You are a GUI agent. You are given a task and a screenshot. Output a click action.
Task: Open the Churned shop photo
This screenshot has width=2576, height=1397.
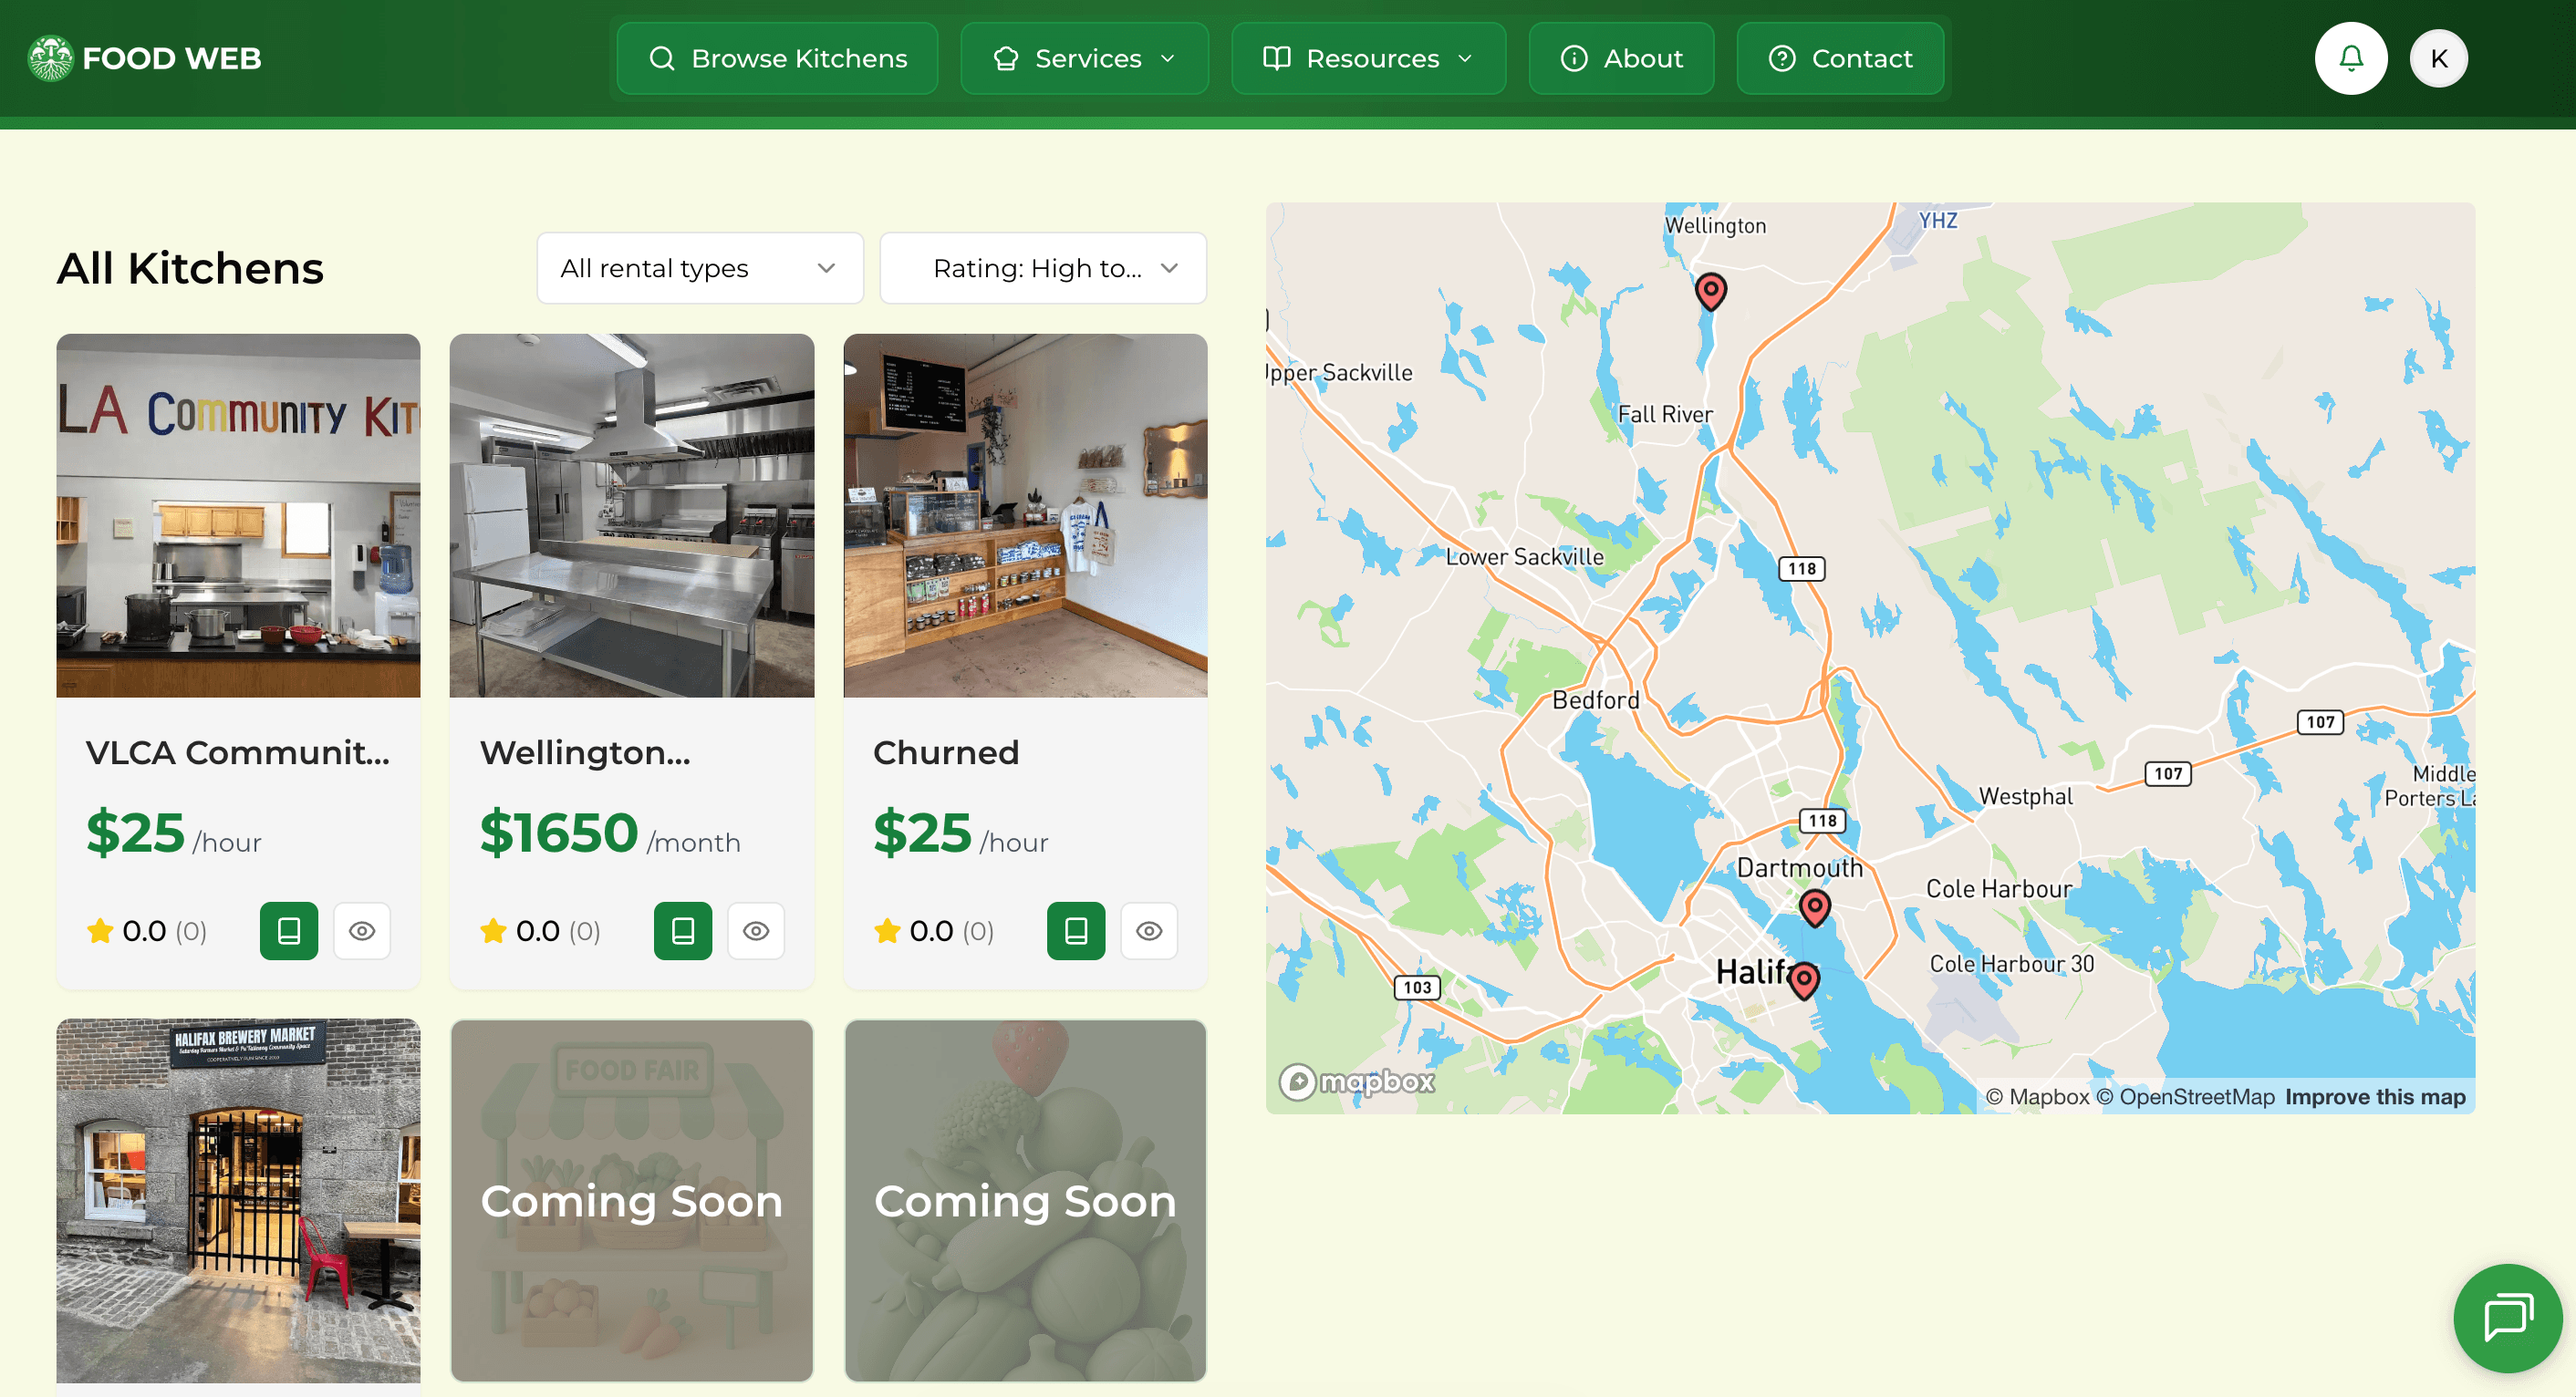click(x=1025, y=515)
